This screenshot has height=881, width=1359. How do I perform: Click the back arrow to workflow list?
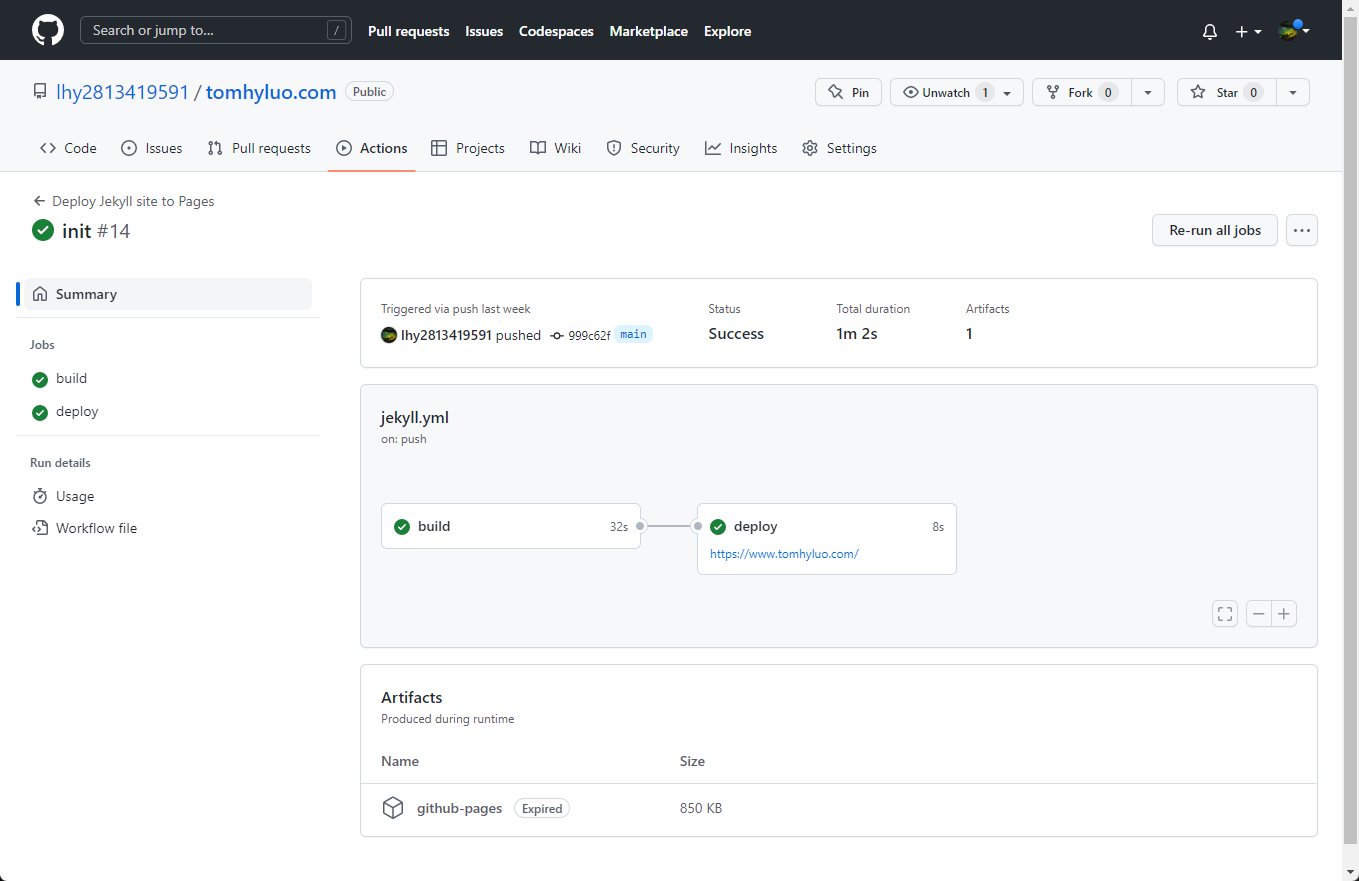point(40,201)
